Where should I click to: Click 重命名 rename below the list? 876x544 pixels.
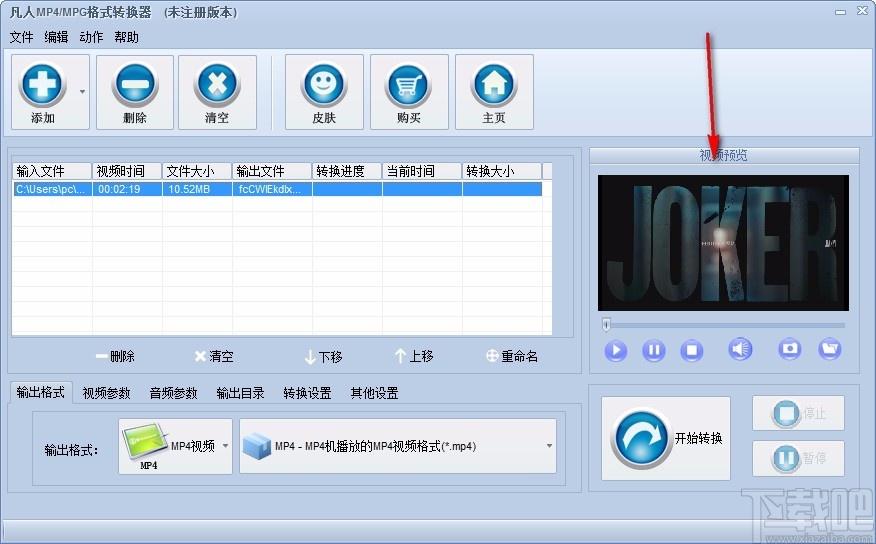pos(512,356)
